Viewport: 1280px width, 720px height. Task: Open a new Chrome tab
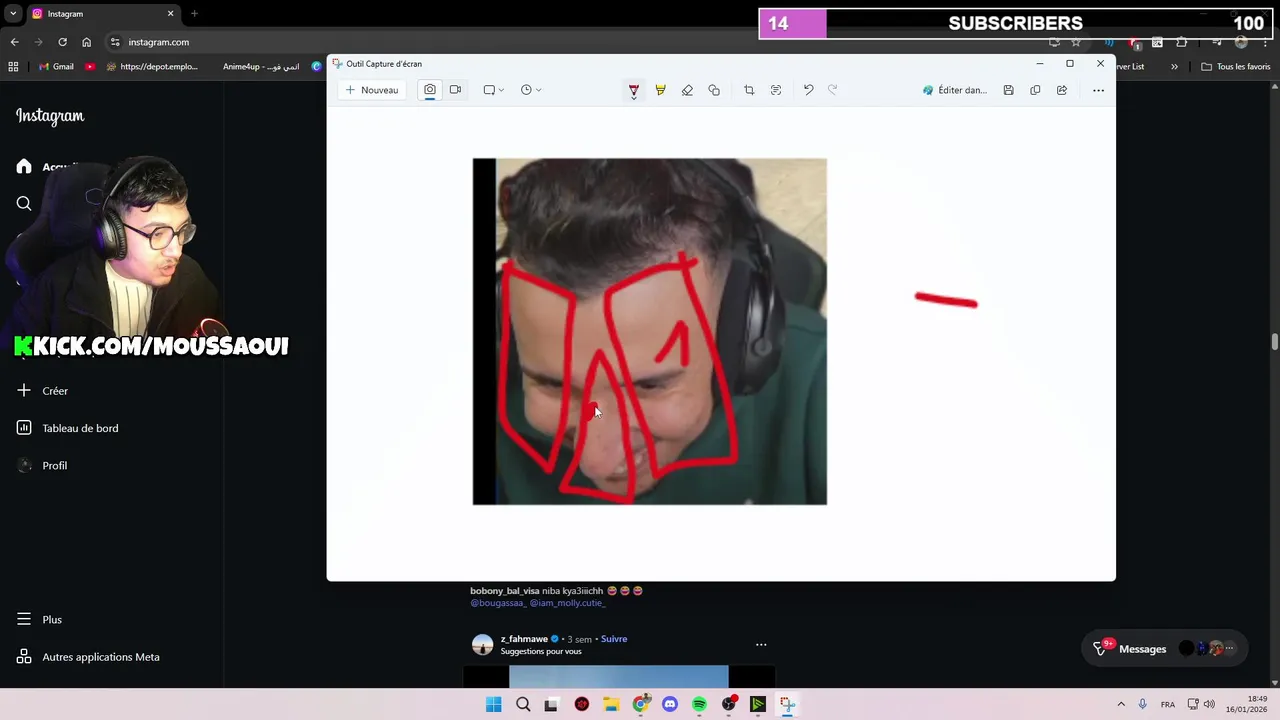194,14
